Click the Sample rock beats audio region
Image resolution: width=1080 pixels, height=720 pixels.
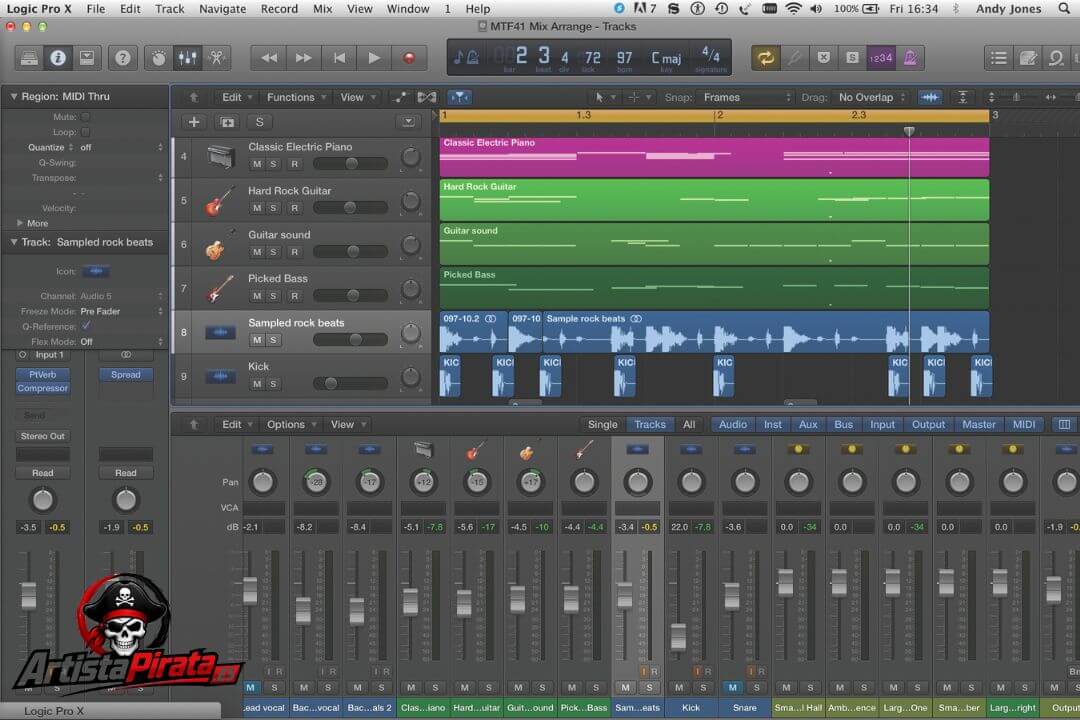point(766,332)
